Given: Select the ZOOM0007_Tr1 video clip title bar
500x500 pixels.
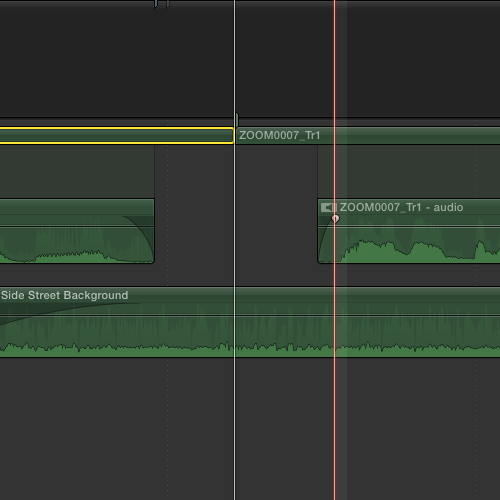Looking at the screenshot, I should pyautogui.click(x=368, y=136).
